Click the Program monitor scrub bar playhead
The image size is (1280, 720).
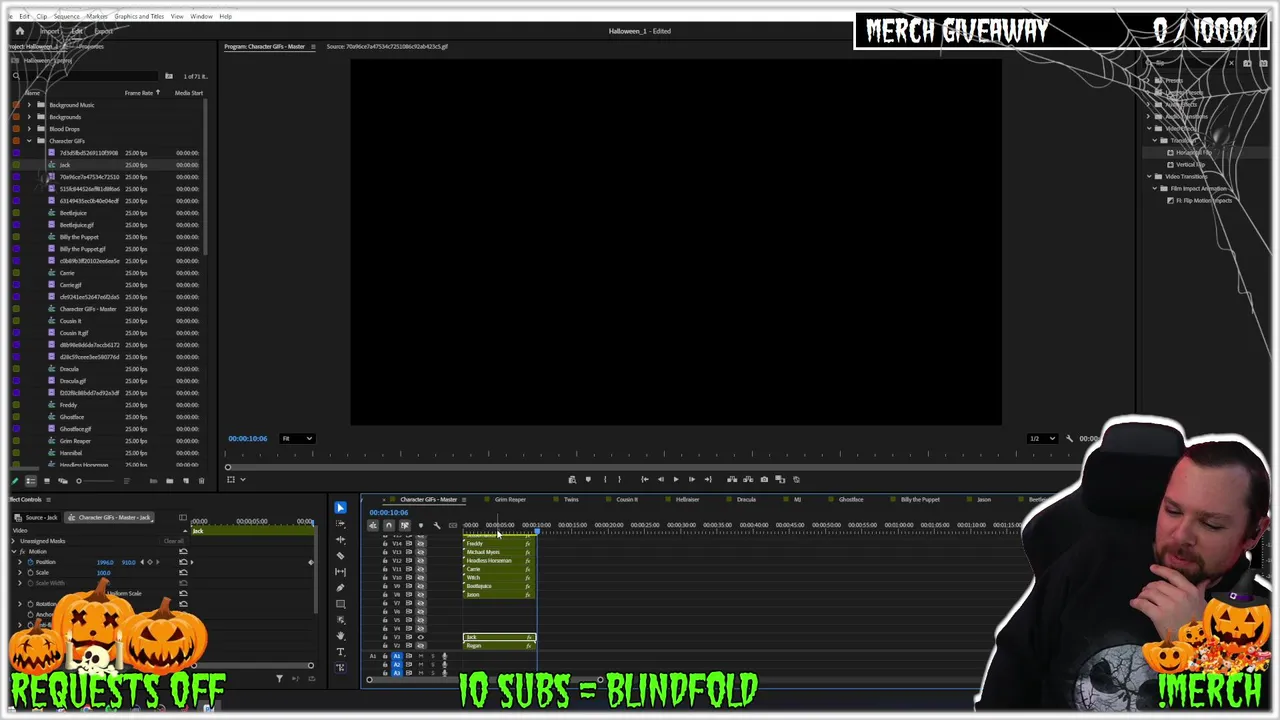[227, 467]
